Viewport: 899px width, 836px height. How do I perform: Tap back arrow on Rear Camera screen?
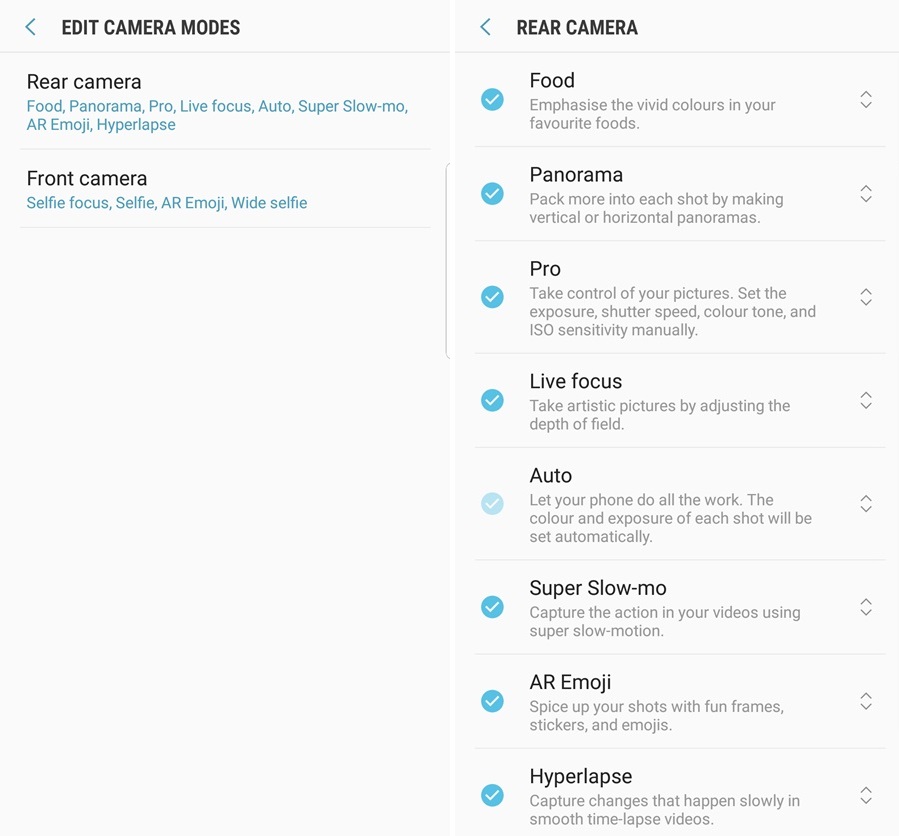[x=486, y=27]
